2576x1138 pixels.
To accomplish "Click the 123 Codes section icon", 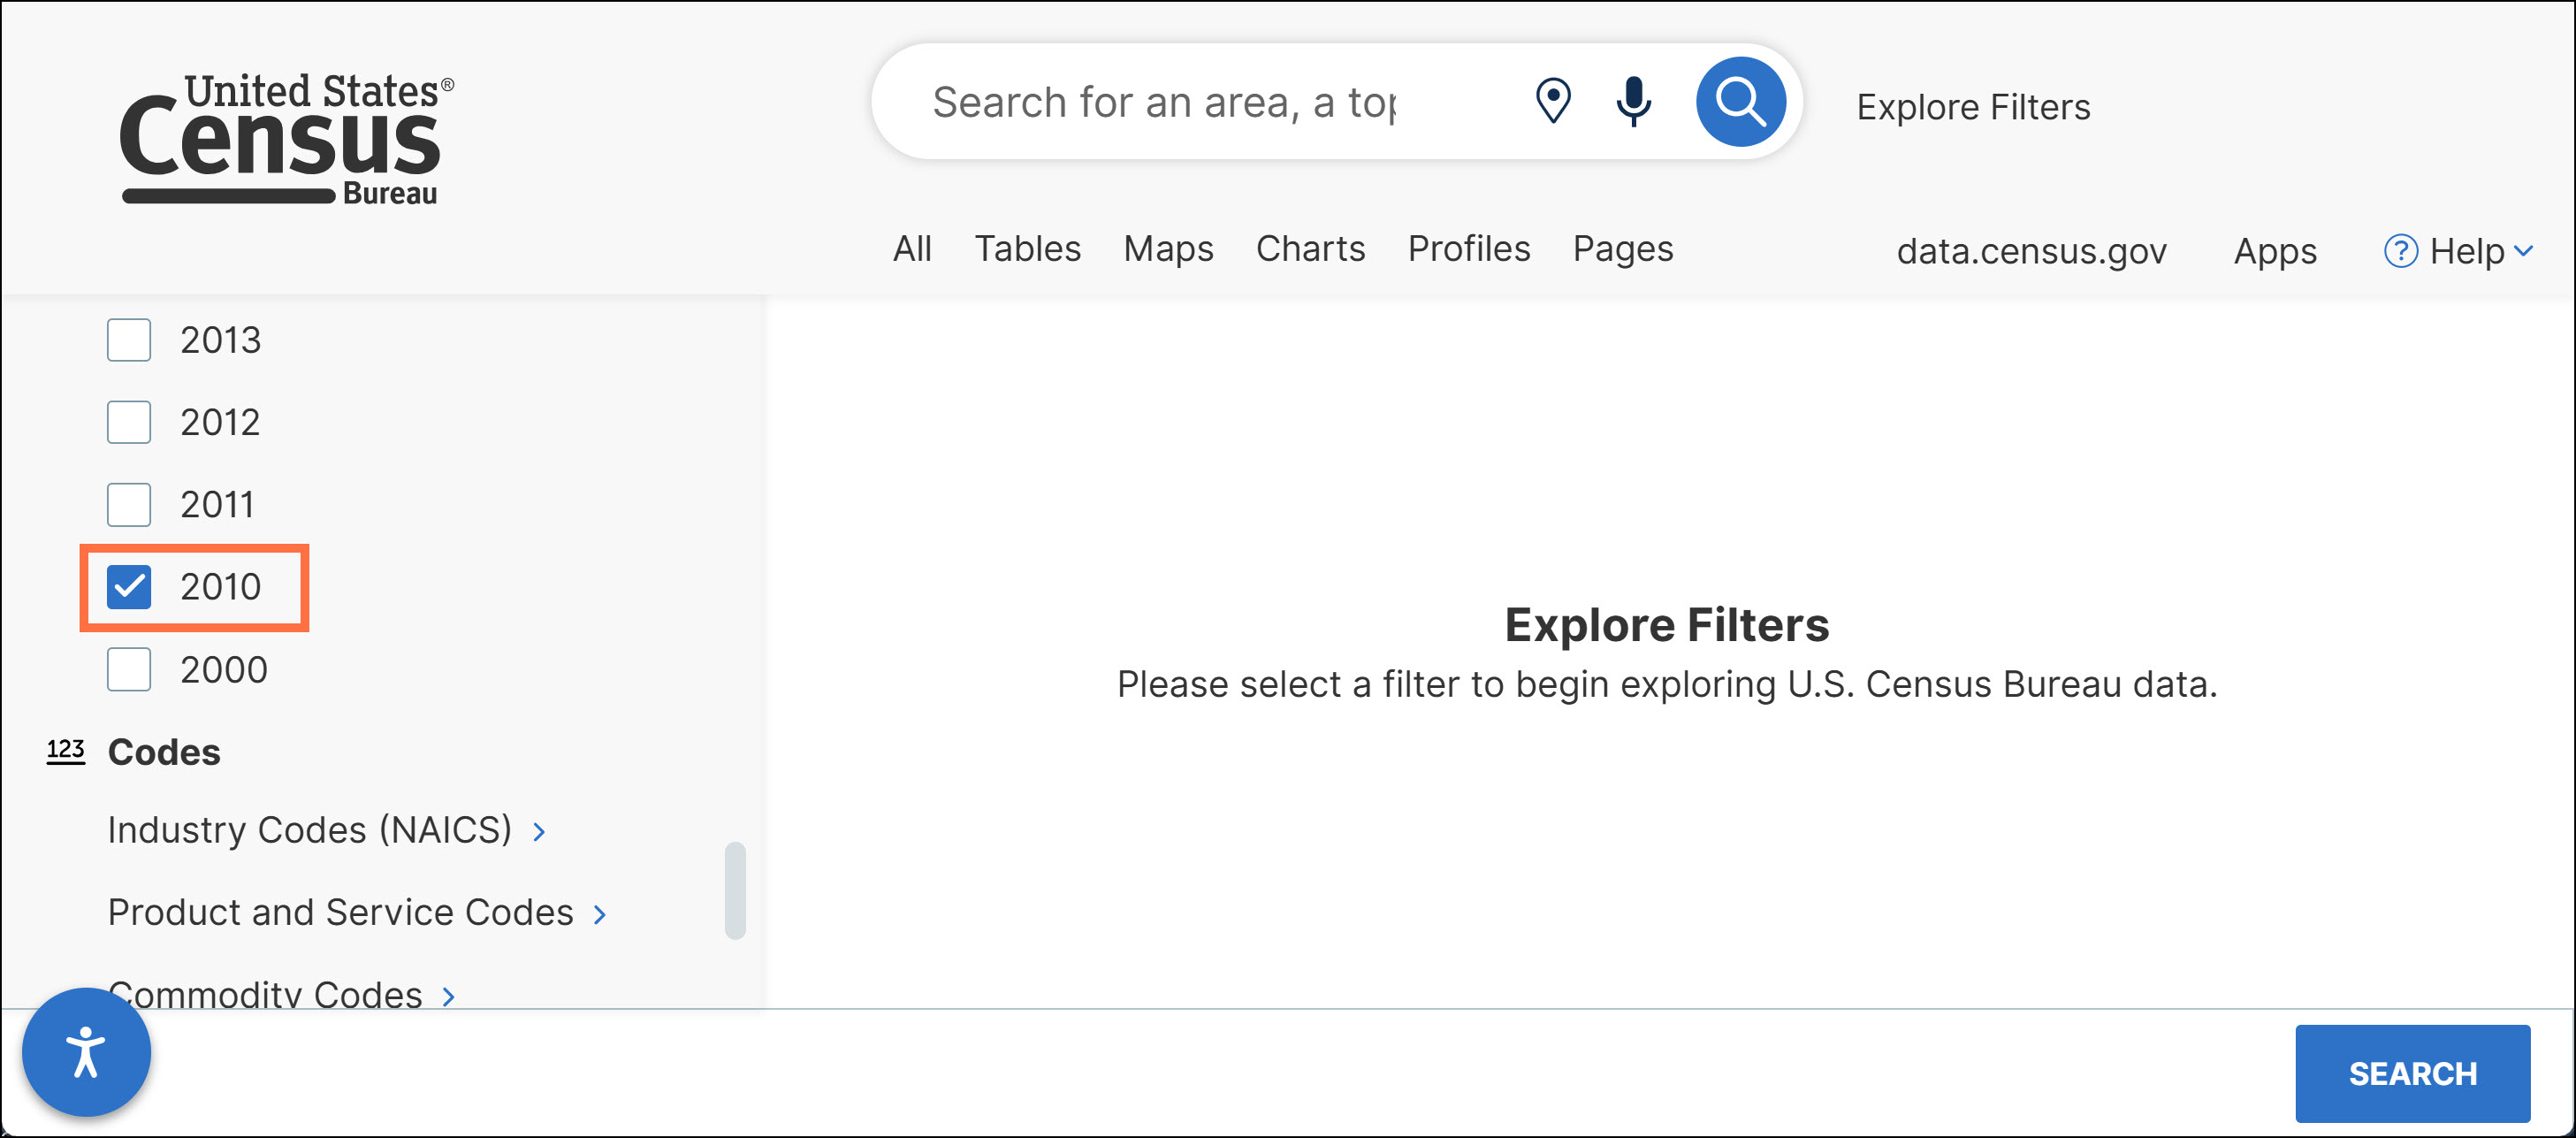I will [66, 751].
